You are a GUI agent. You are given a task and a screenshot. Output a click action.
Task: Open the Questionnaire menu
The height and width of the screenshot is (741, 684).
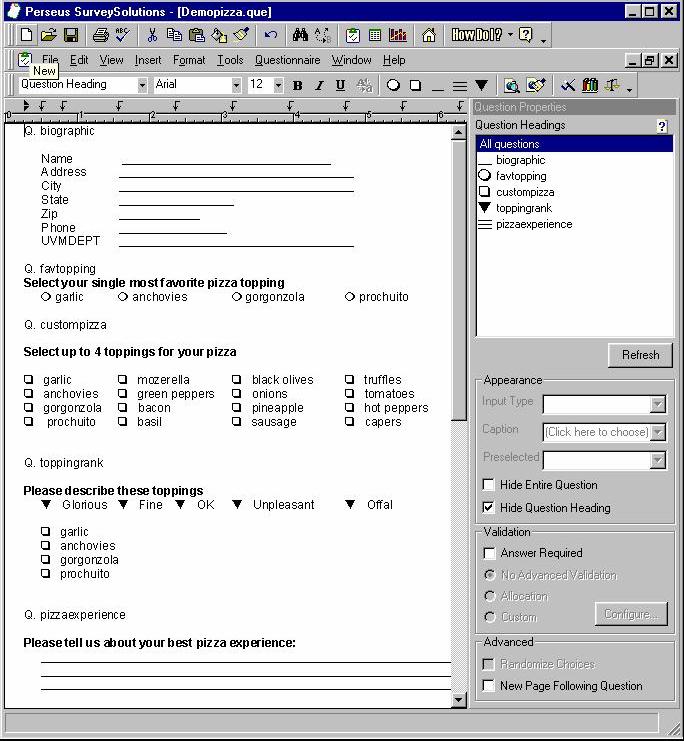coord(287,60)
